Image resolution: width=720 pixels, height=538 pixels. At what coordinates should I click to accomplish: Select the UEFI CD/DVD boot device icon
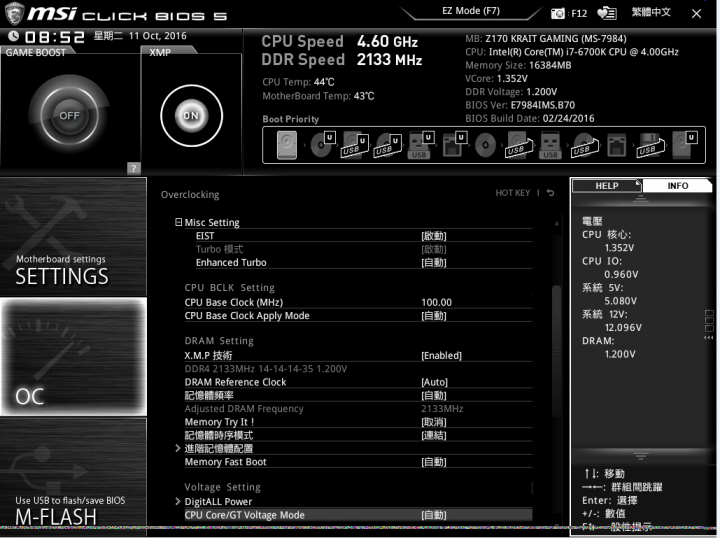coord(323,145)
